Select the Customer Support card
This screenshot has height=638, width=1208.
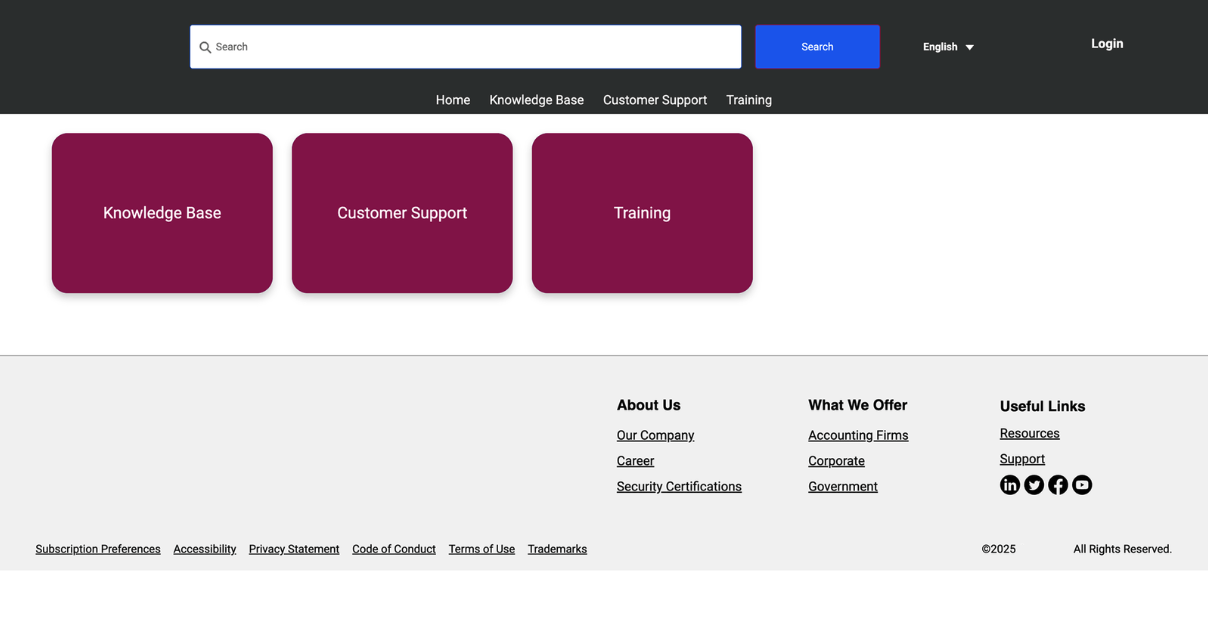pos(402,213)
